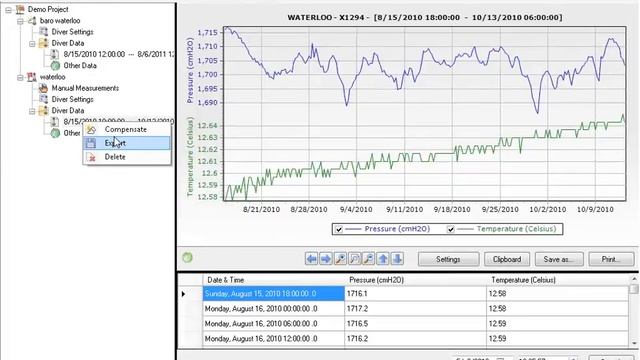The image size is (640, 360).
Task: Open chart Settings button
Action: coord(449,259)
